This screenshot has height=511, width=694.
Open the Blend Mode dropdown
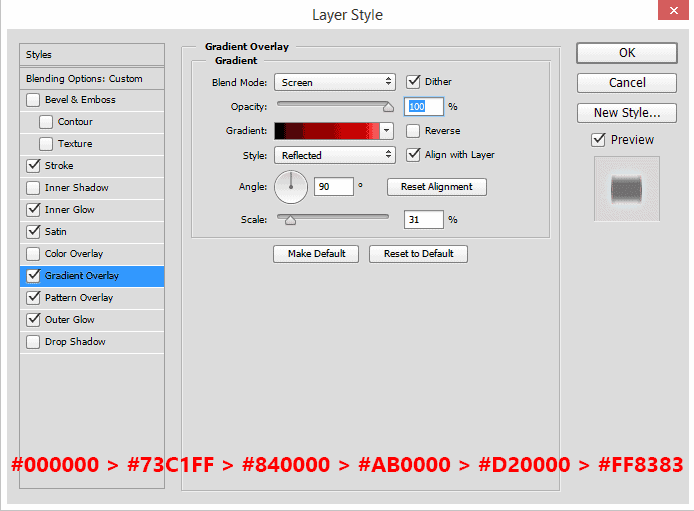click(x=334, y=82)
